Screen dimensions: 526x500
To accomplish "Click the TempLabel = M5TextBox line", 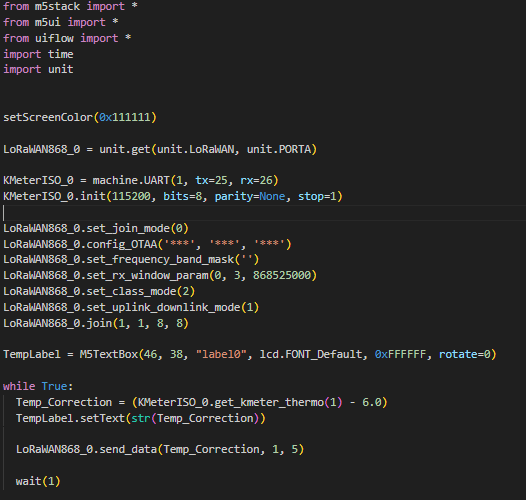I will 250,354.
